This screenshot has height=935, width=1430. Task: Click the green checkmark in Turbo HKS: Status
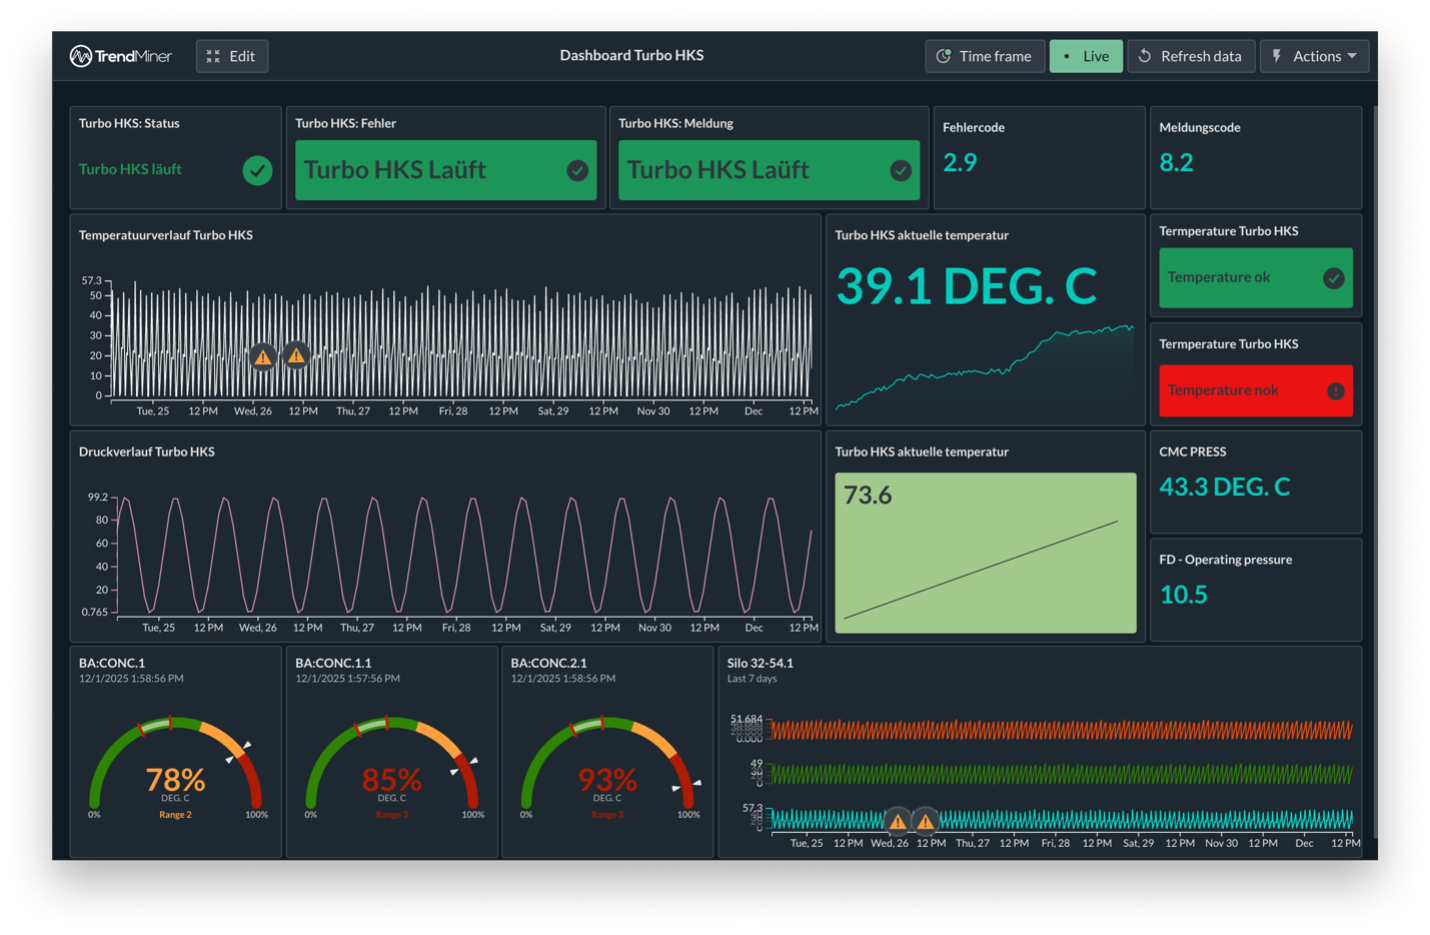click(x=257, y=171)
